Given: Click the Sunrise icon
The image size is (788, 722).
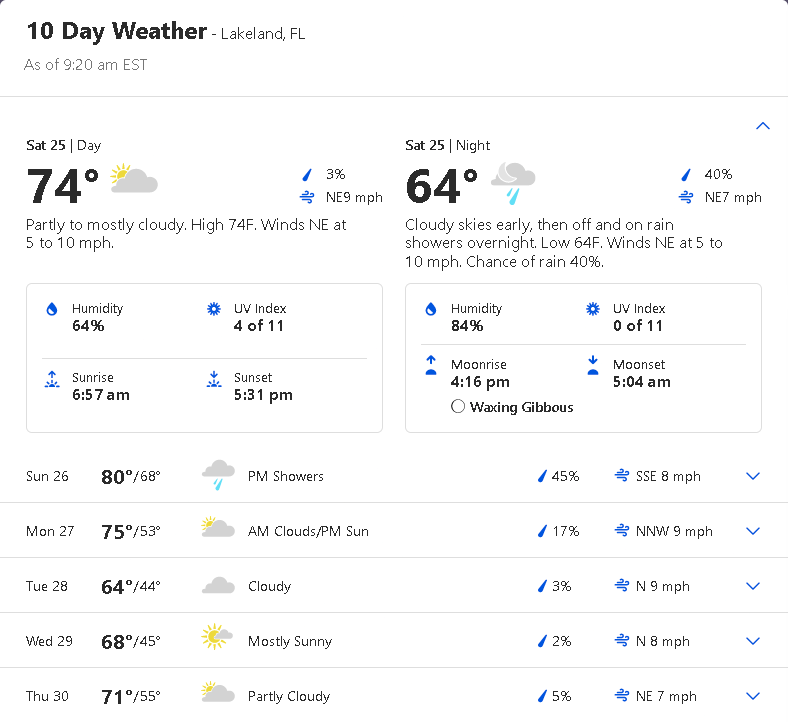Looking at the screenshot, I should click(x=52, y=379).
